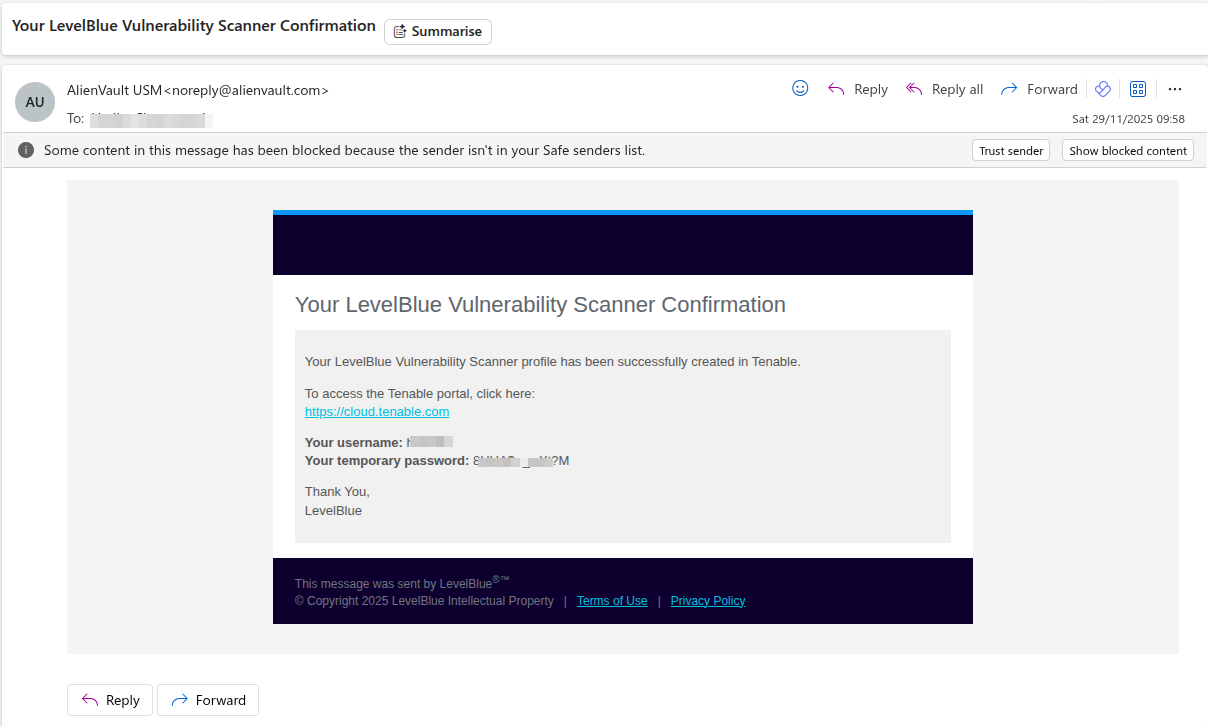Click the 'To:' recipient line
The height and width of the screenshot is (727, 1208).
coord(140,119)
